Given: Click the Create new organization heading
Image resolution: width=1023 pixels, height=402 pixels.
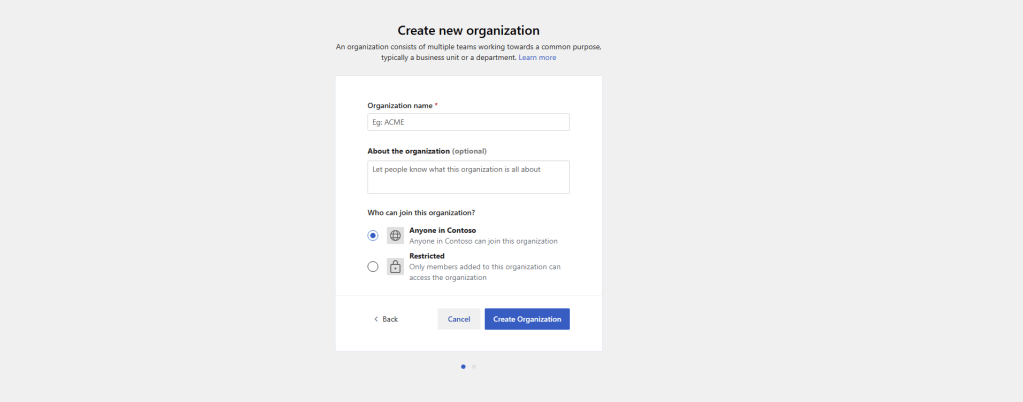Looking at the screenshot, I should pos(468,31).
